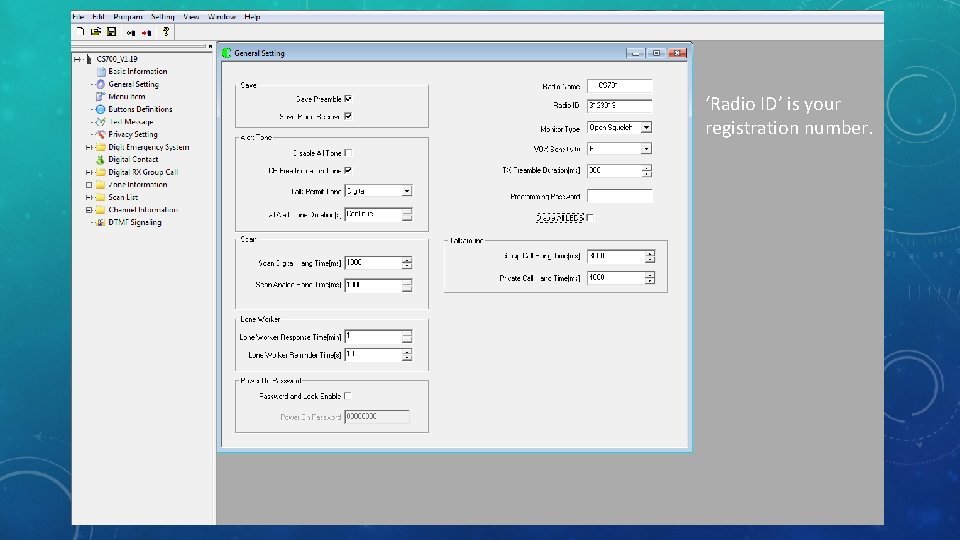Click the Read from radio toolbar icon
Viewport: 960px width, 540px height.
[x=130, y=32]
